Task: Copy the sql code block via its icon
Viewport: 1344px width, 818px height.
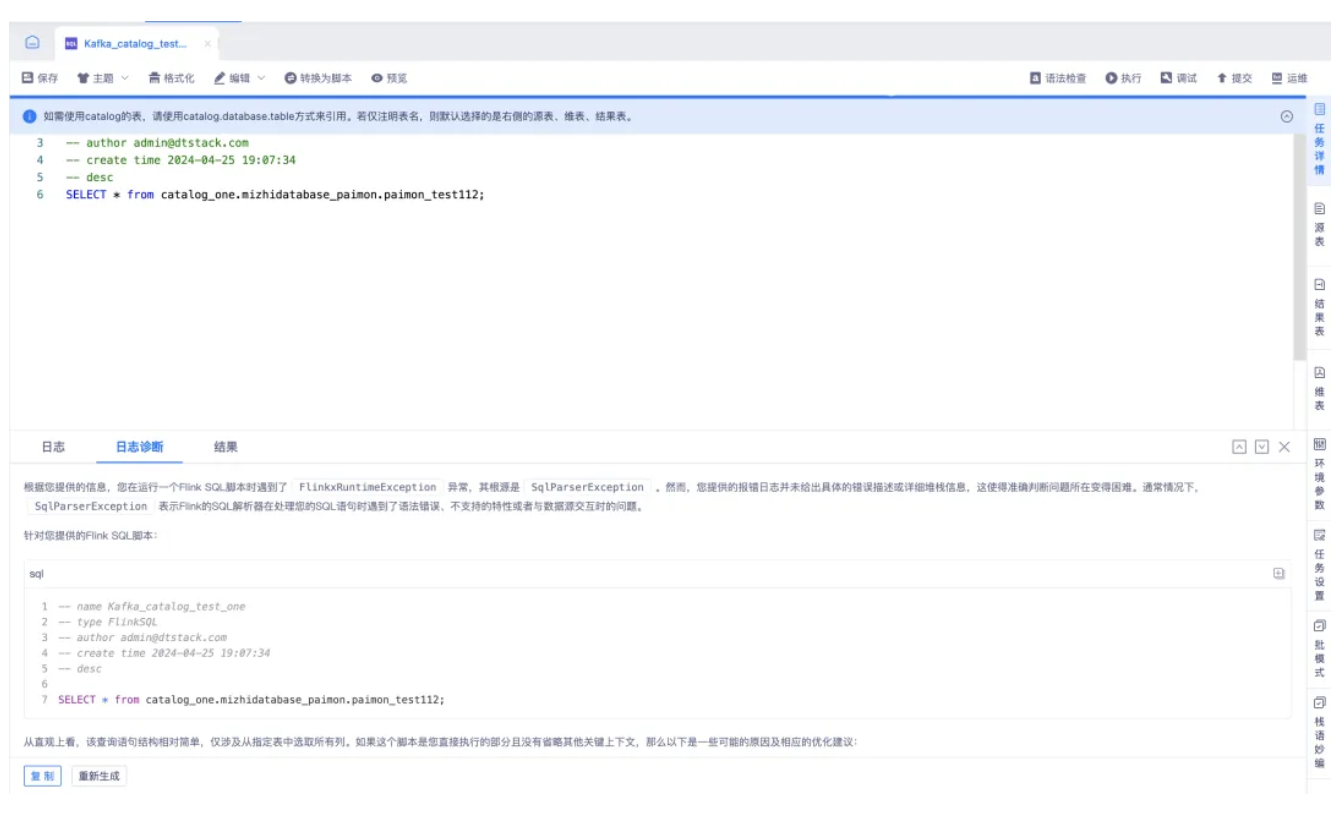Action: (1278, 573)
